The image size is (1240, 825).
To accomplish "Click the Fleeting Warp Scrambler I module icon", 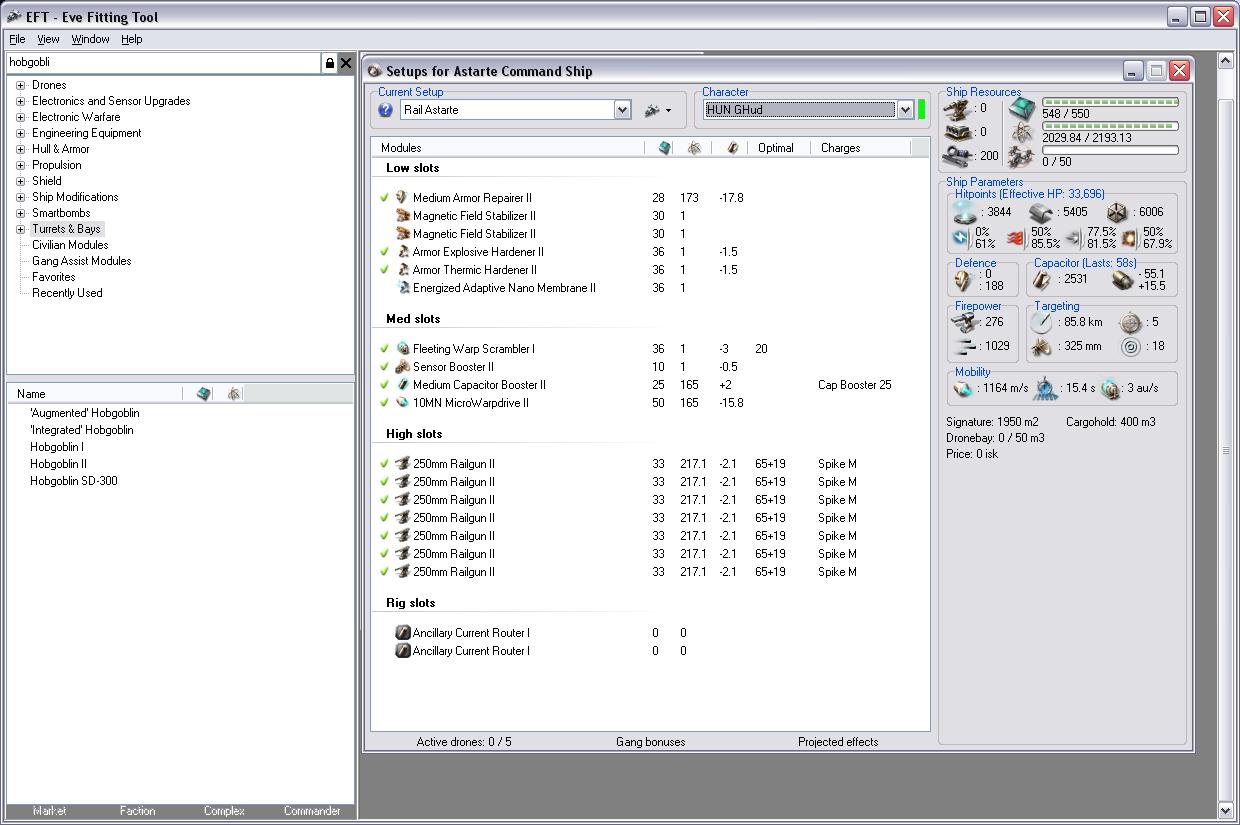I will [x=402, y=349].
